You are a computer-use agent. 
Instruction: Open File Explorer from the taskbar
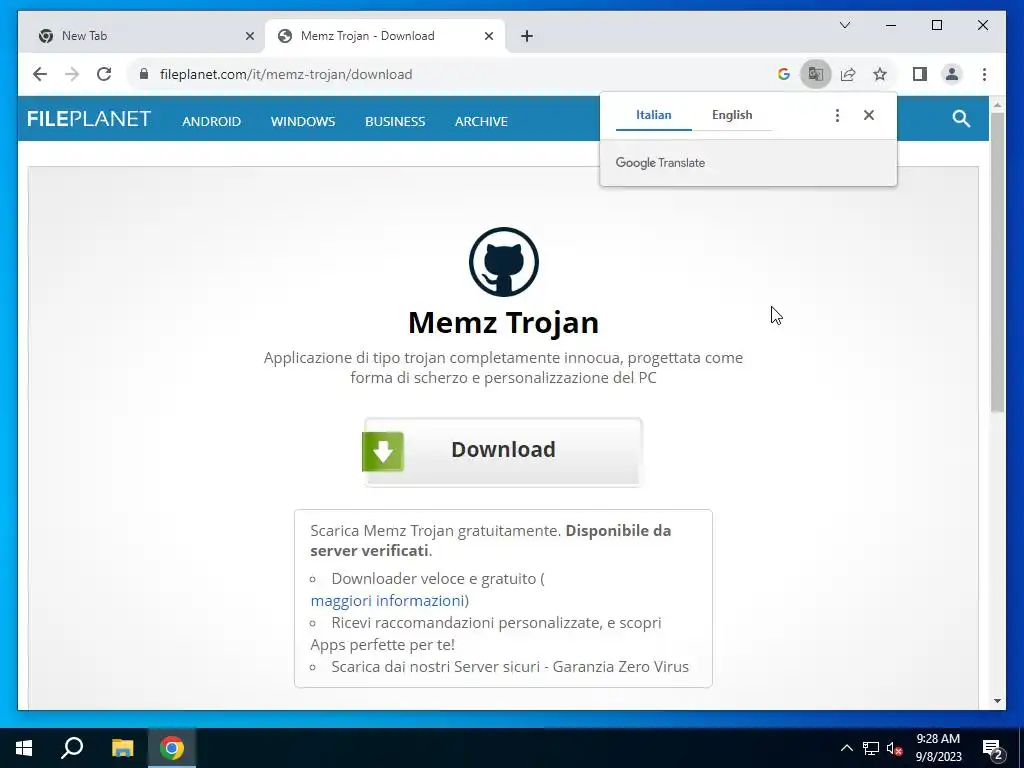(x=122, y=748)
